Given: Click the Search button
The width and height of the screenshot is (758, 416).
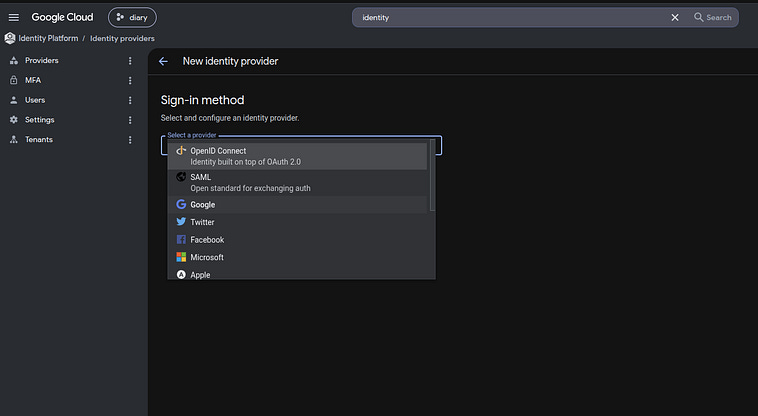Looking at the screenshot, I should click(x=713, y=17).
